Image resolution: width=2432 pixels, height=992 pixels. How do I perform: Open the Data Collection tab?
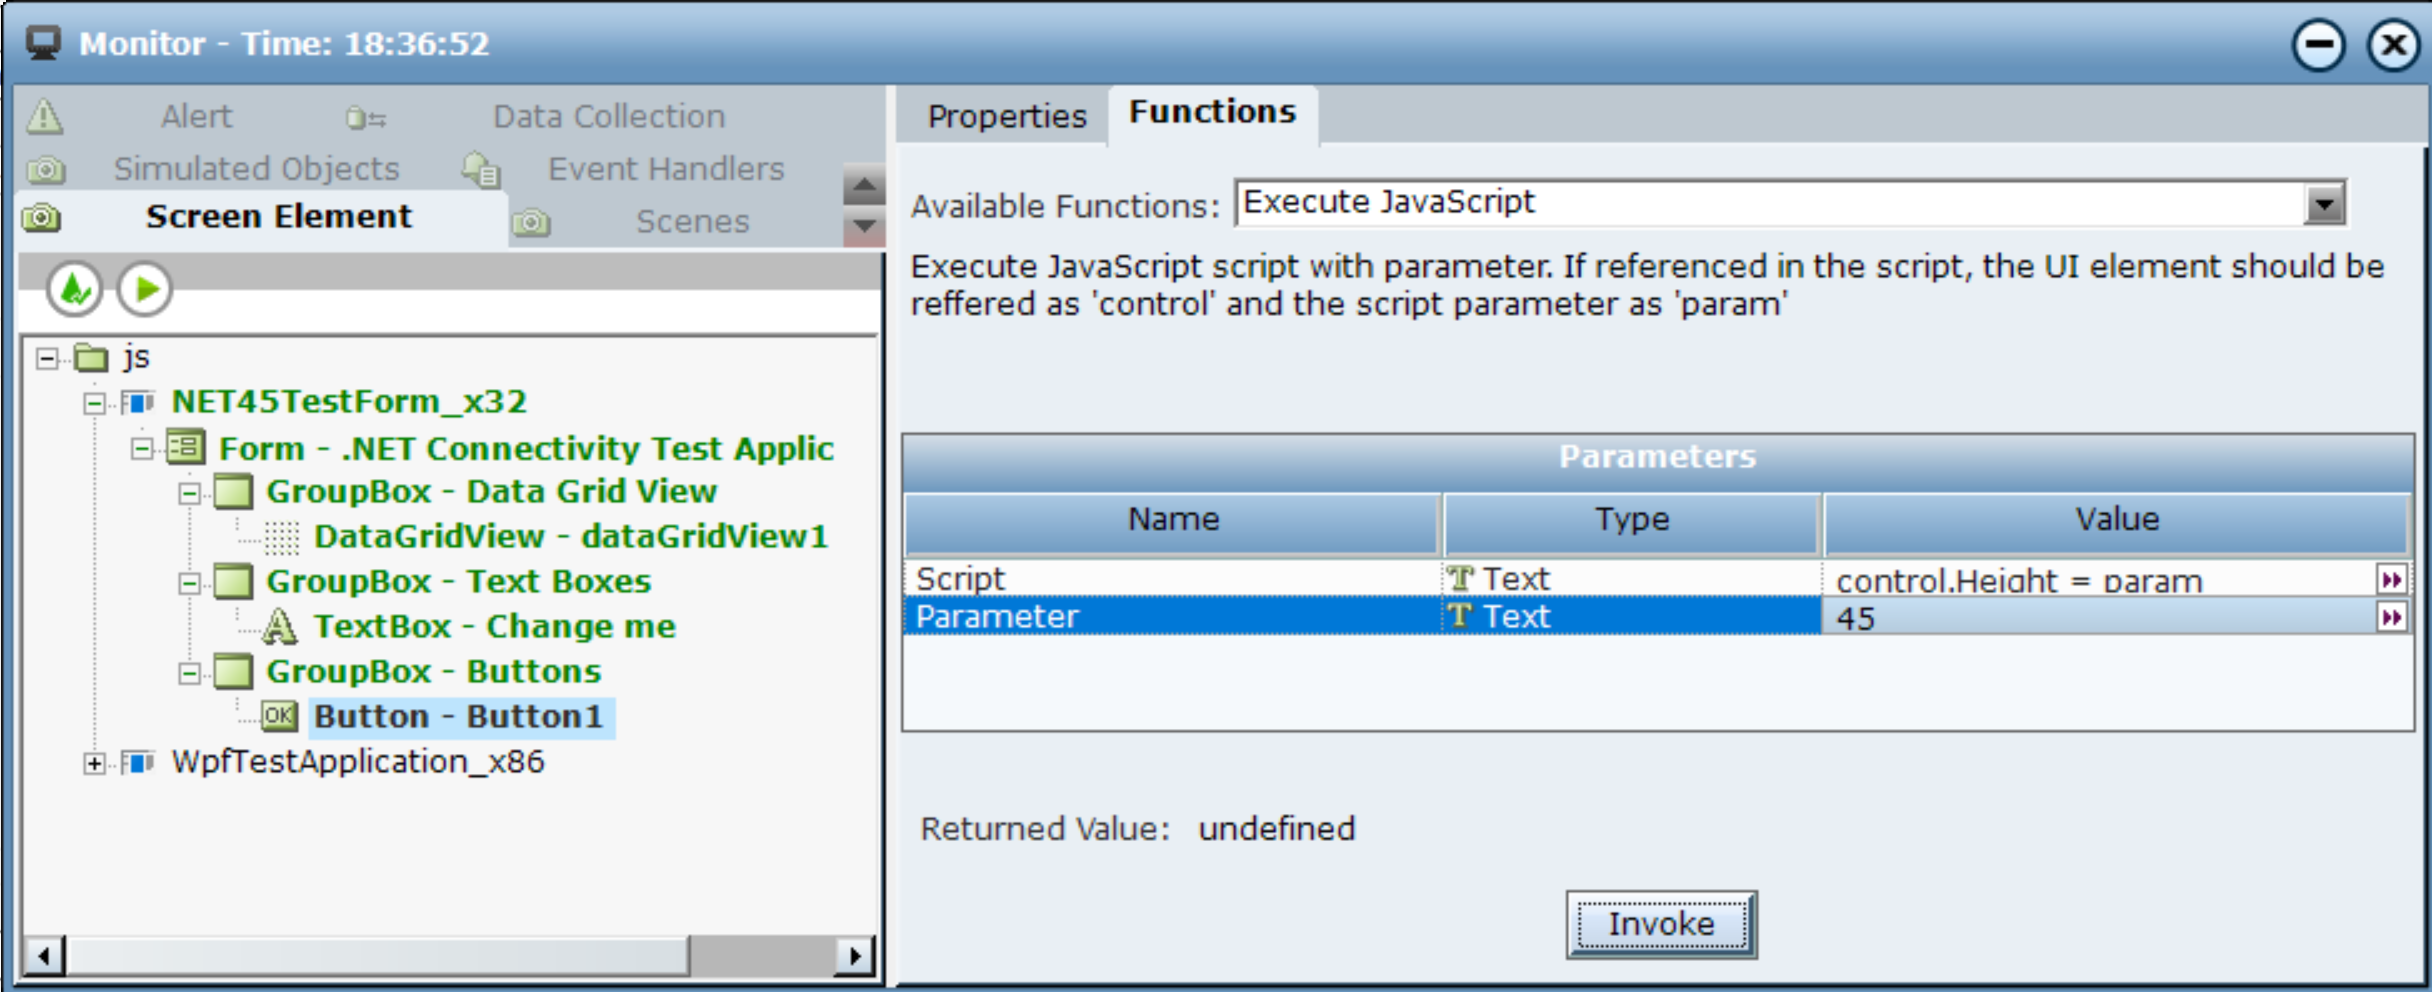click(x=608, y=117)
